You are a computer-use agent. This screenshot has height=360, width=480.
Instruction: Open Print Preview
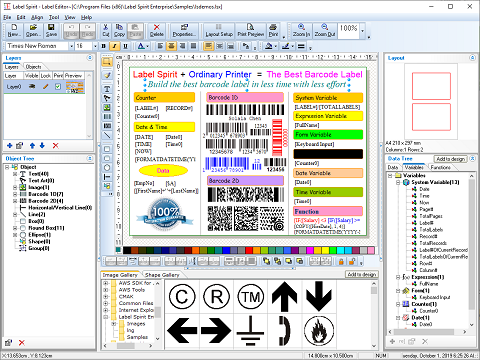[x=251, y=31]
